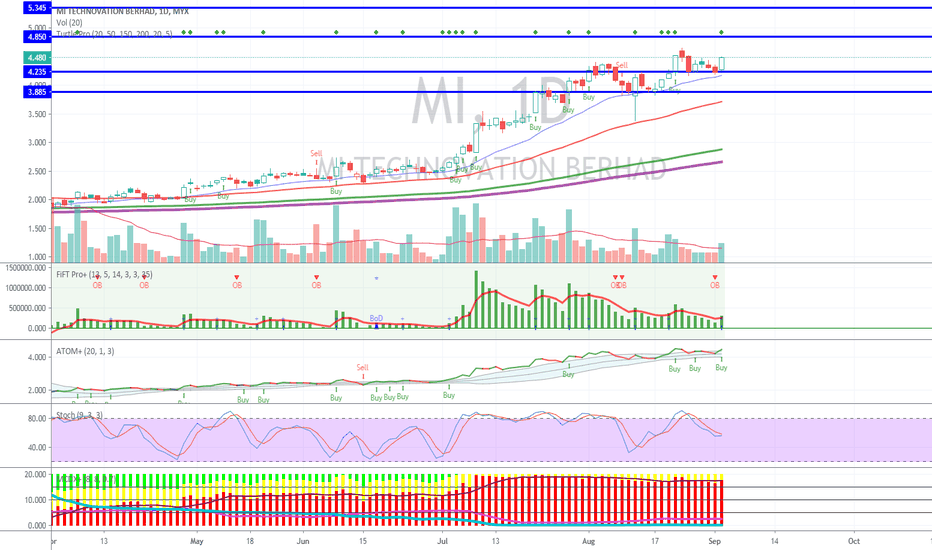The height and width of the screenshot is (550, 932).
Task: Click the Sell signal on June price candles
Action: 316,153
